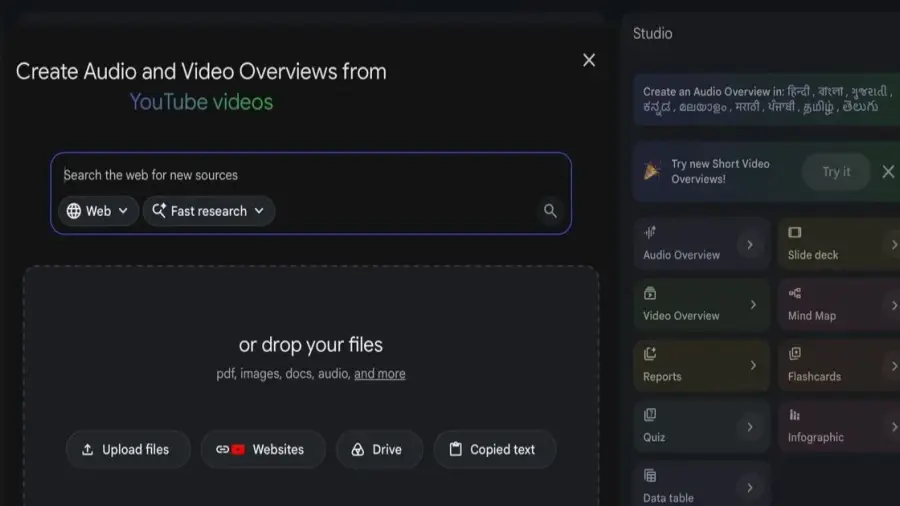
Task: Expand the Audio Overview chevron
Action: [750, 245]
